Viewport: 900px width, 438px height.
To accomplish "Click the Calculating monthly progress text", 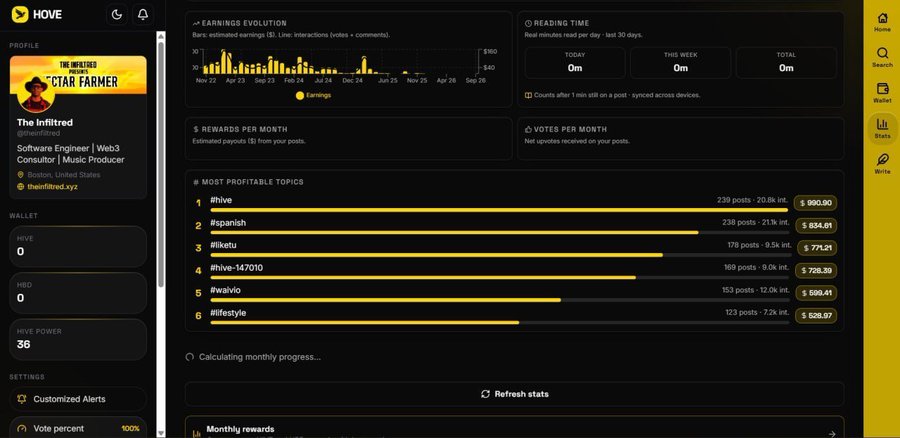I will click(259, 357).
